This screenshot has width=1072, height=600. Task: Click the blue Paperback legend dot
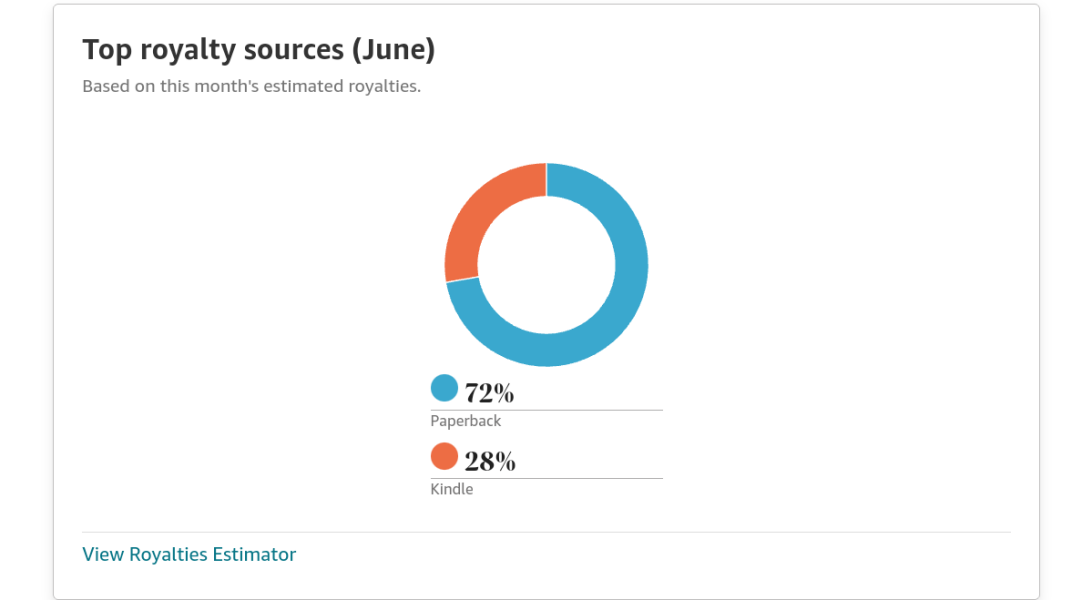click(x=444, y=388)
